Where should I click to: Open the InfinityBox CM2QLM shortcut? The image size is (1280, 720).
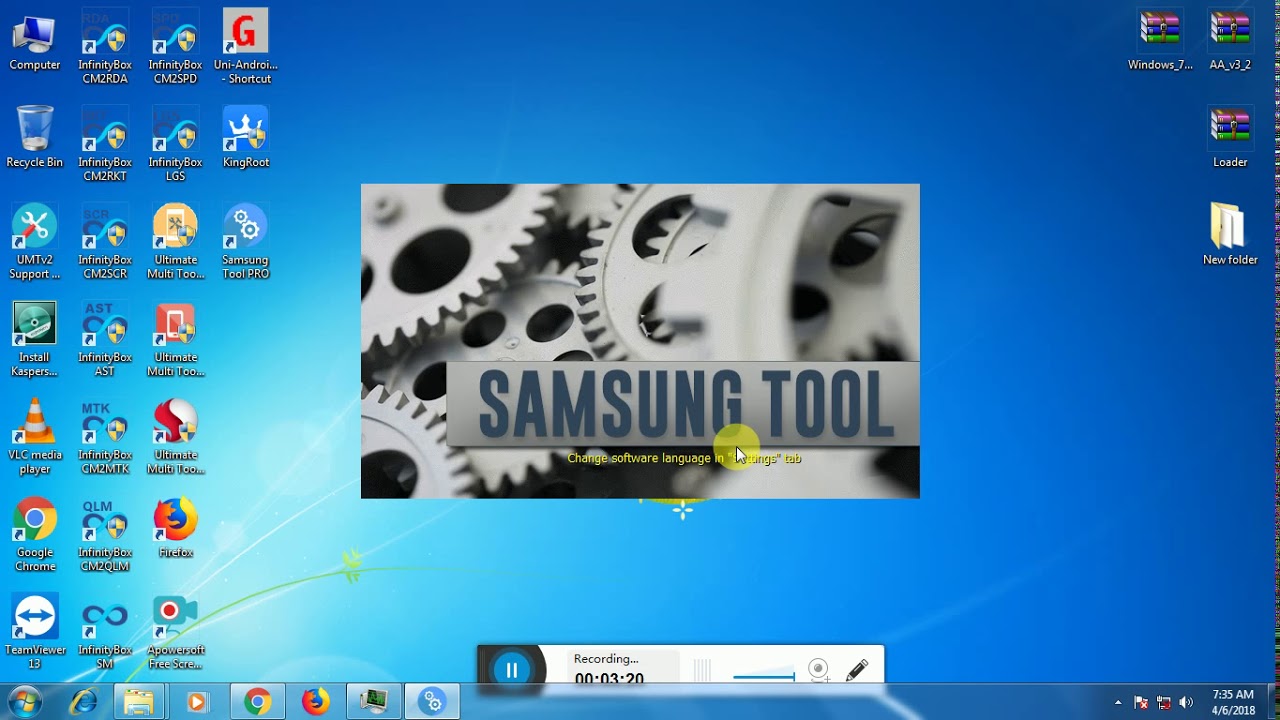tap(105, 535)
